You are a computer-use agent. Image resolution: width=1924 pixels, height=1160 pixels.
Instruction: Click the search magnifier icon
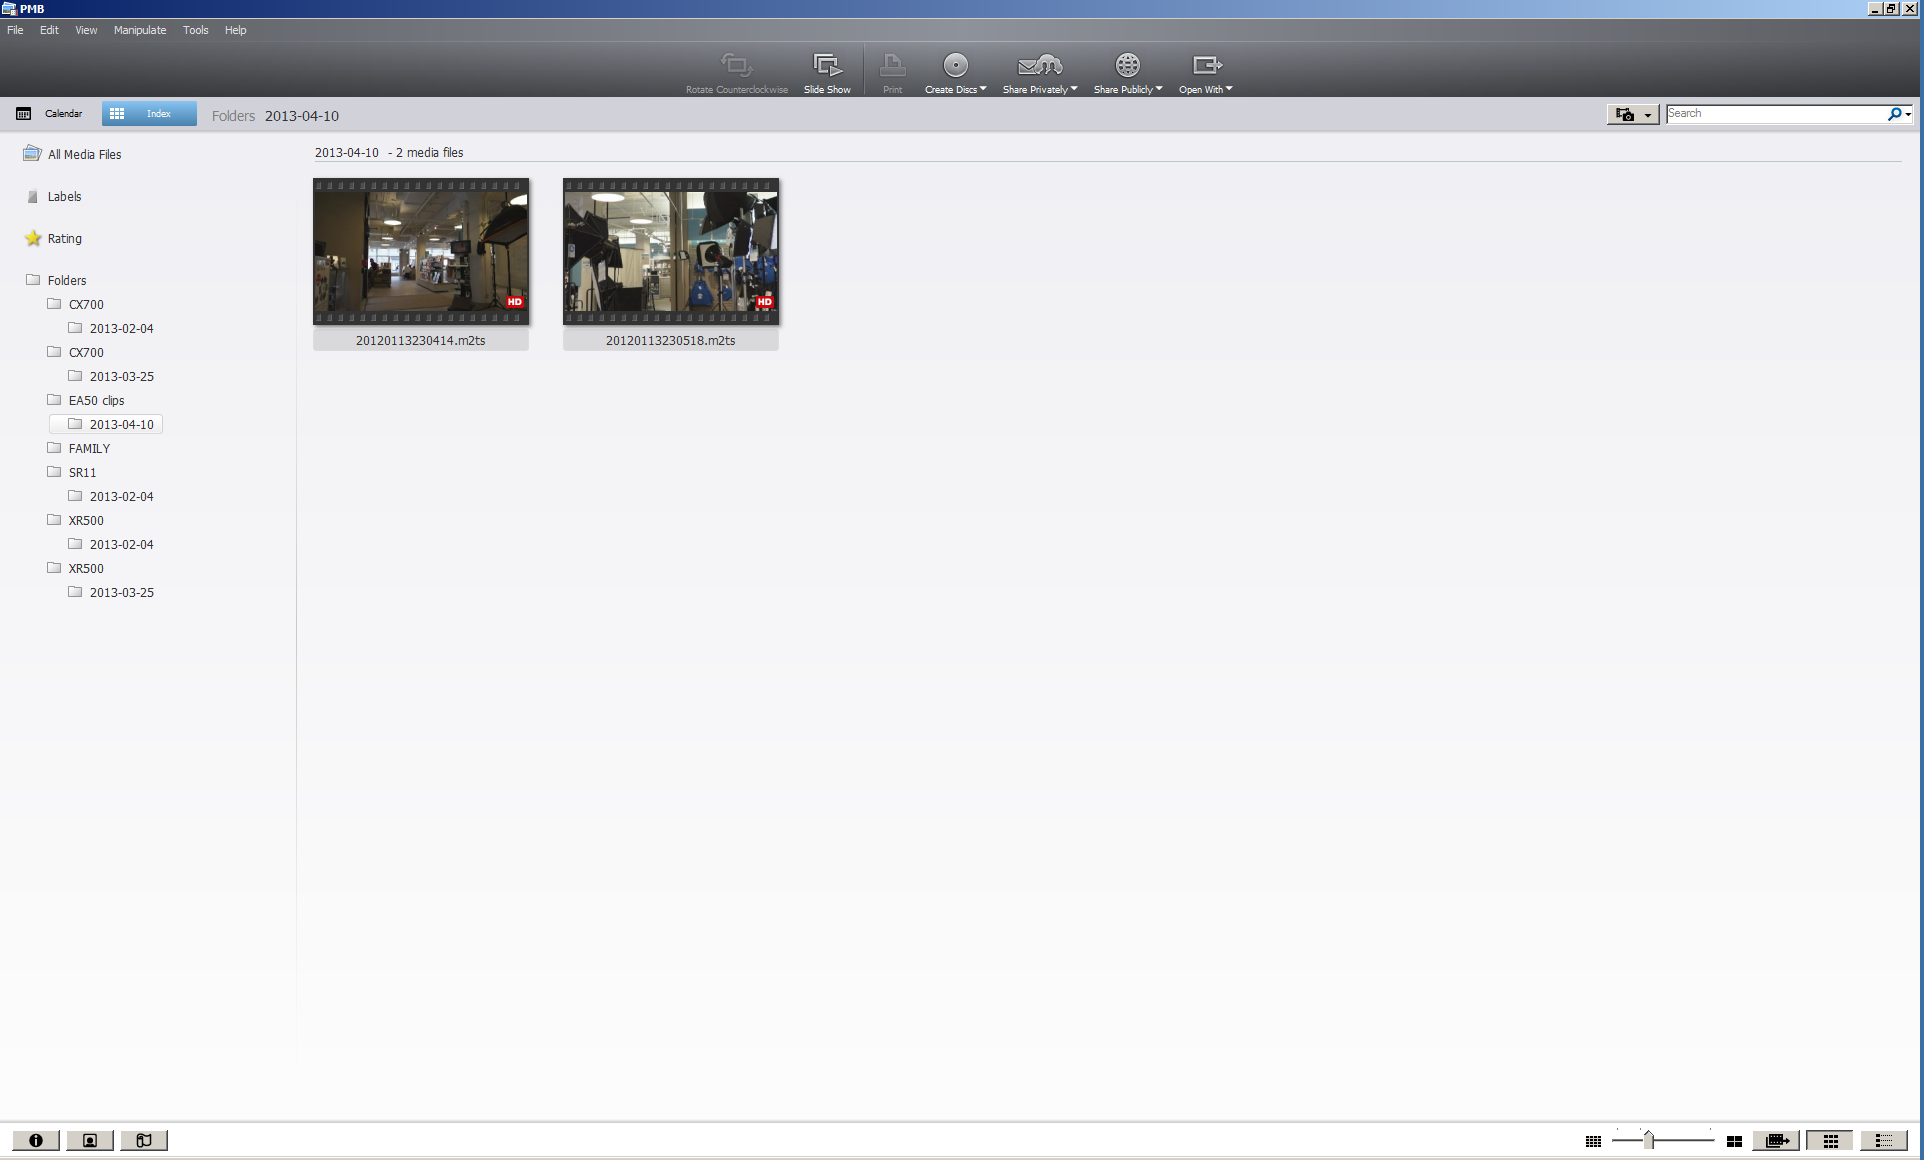pos(1893,114)
